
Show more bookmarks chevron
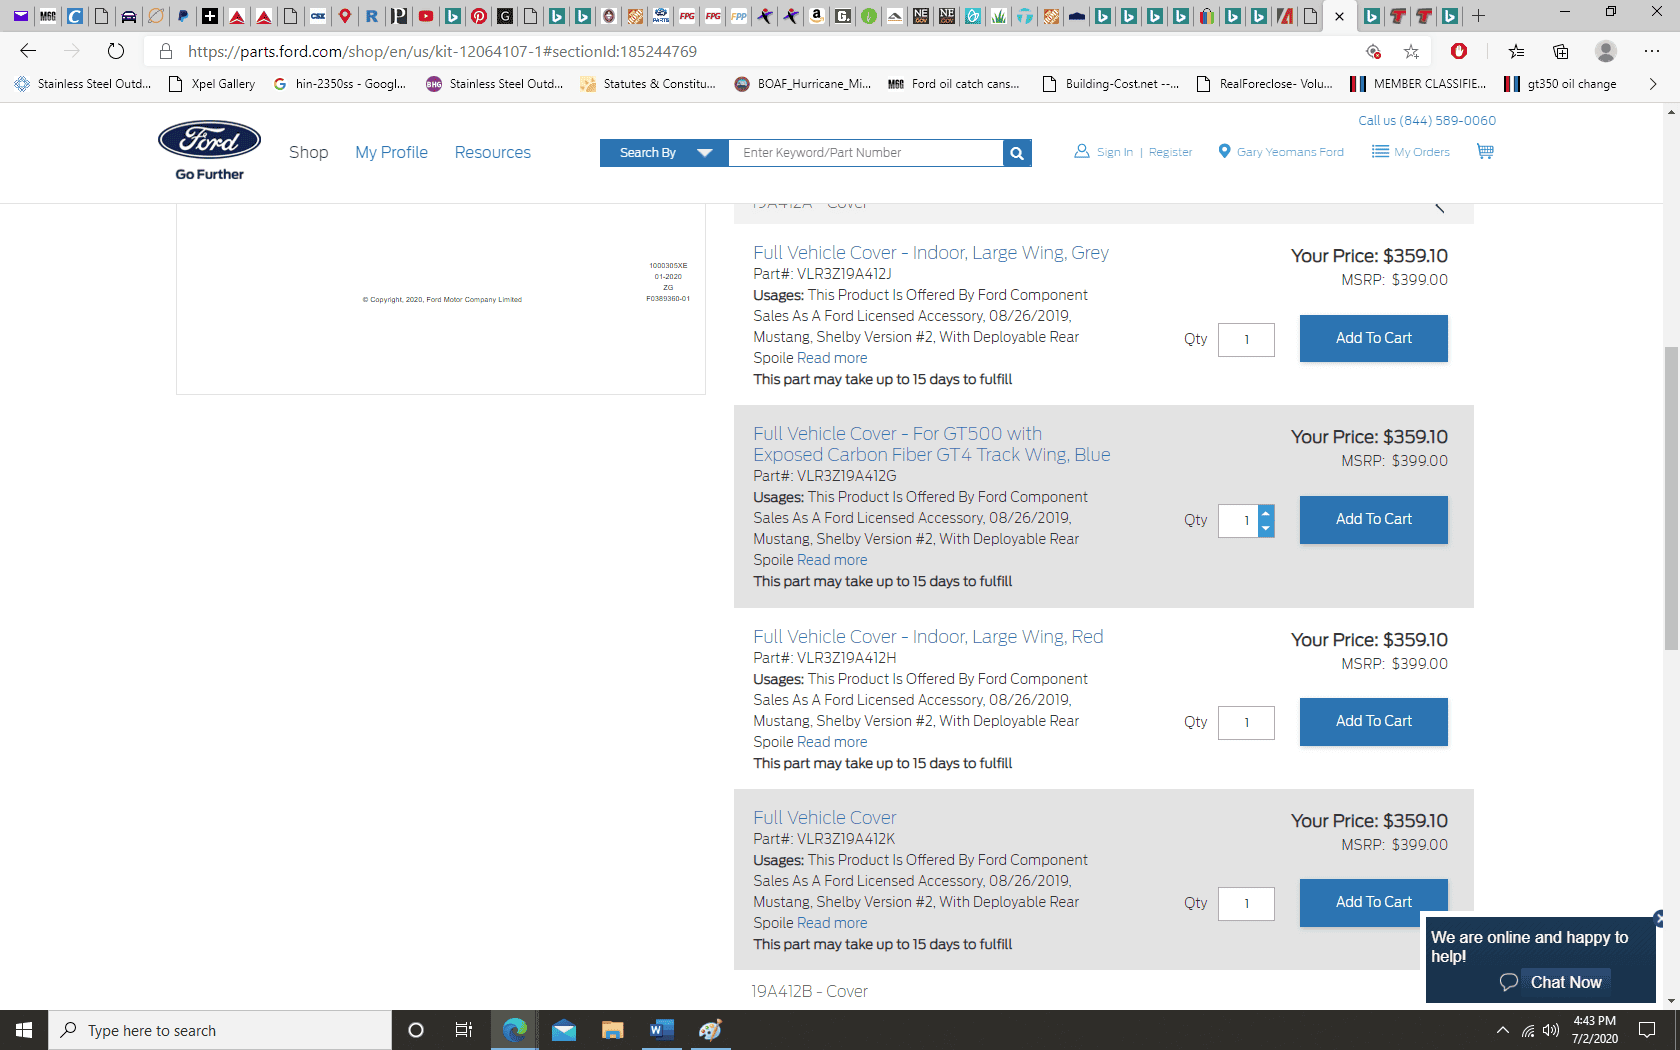click(1652, 84)
